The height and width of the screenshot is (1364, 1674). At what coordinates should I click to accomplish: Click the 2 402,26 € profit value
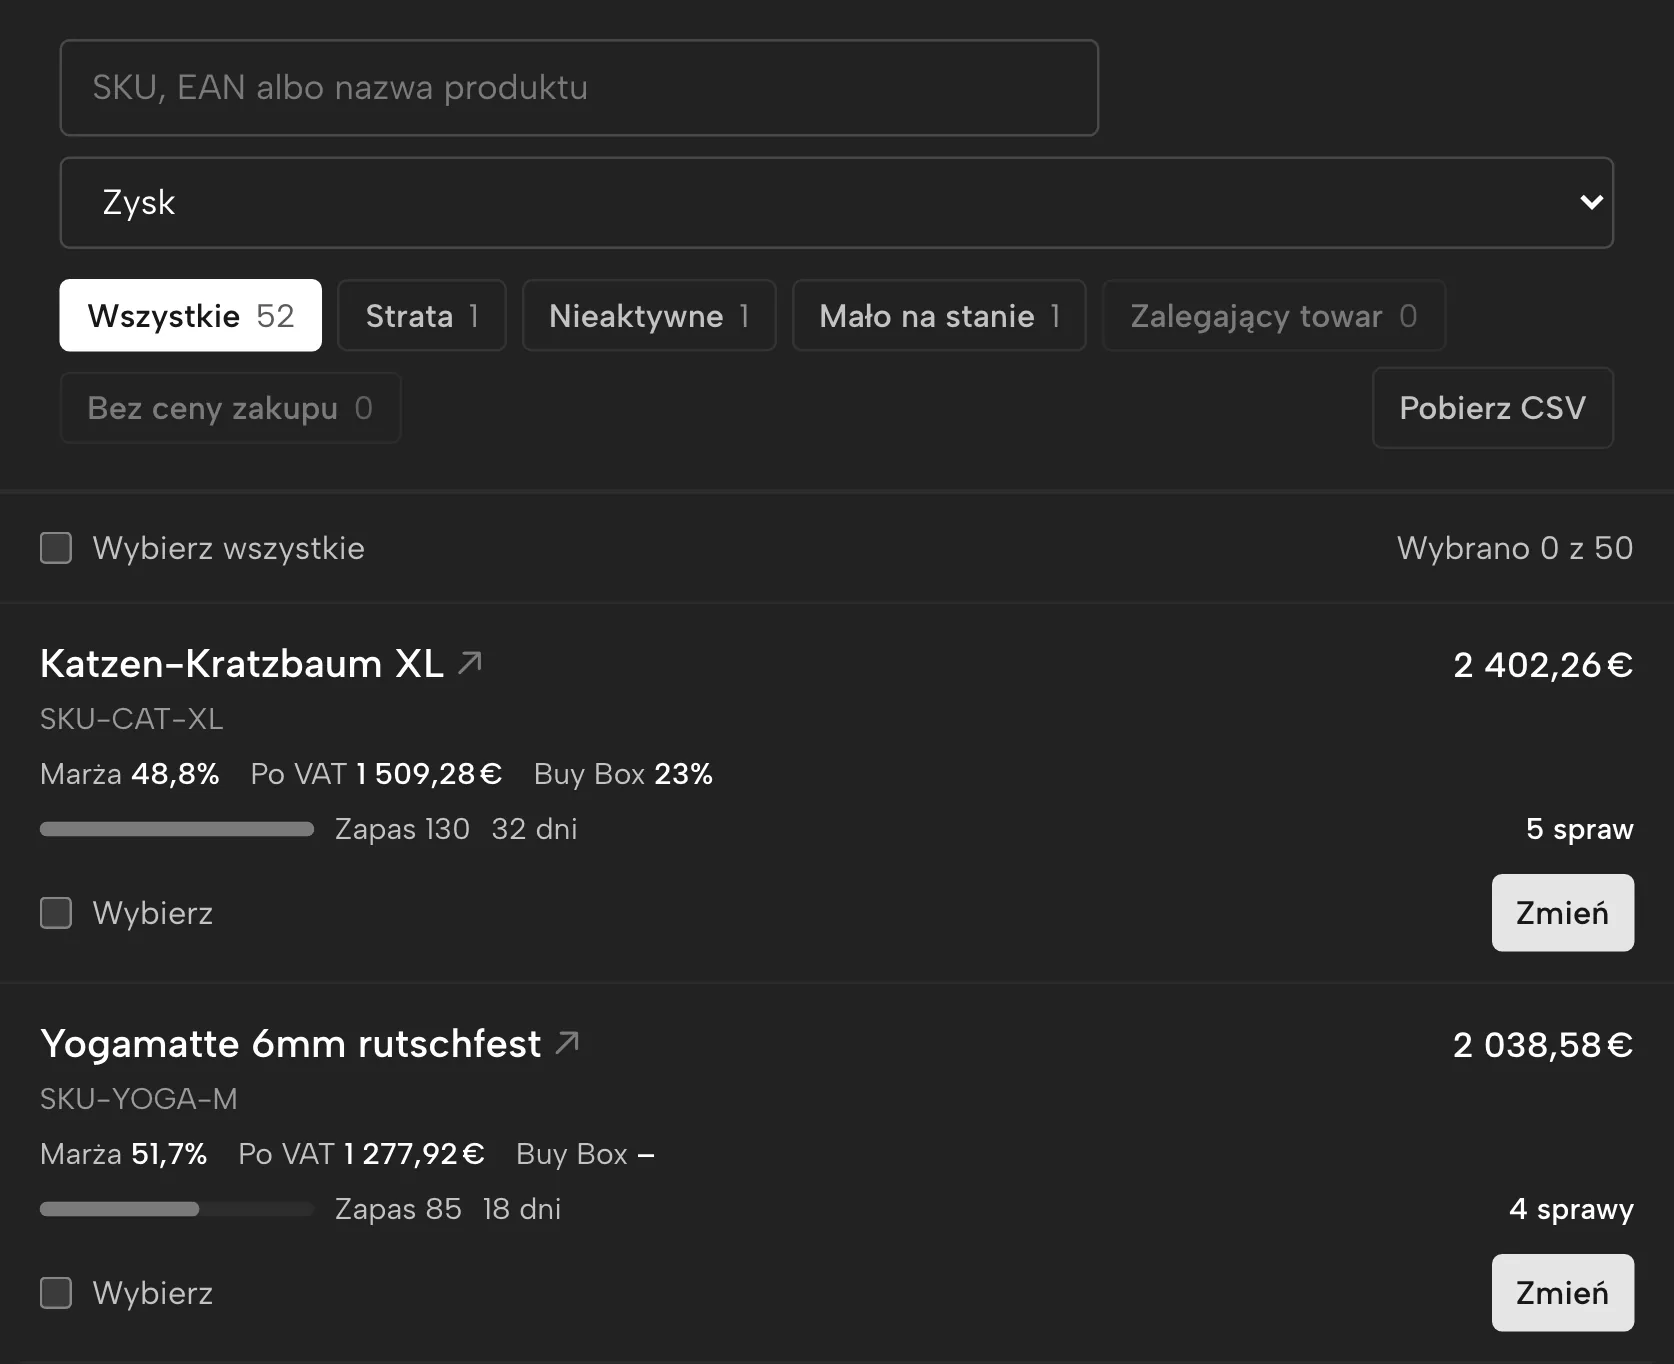pyautogui.click(x=1543, y=665)
